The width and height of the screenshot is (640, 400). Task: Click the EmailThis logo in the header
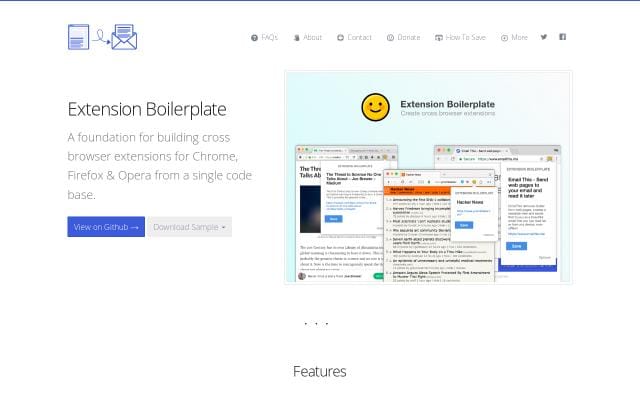pos(102,37)
